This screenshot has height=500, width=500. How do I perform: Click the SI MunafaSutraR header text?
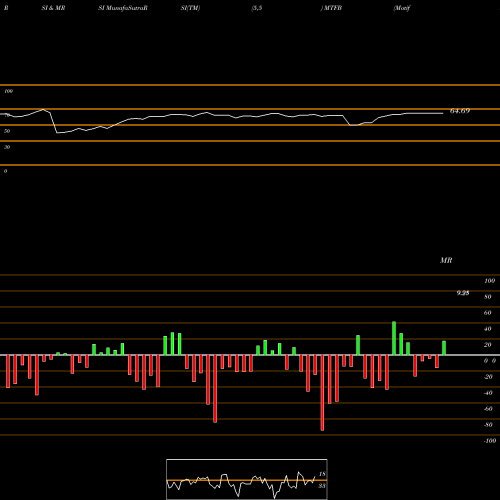click(123, 8)
